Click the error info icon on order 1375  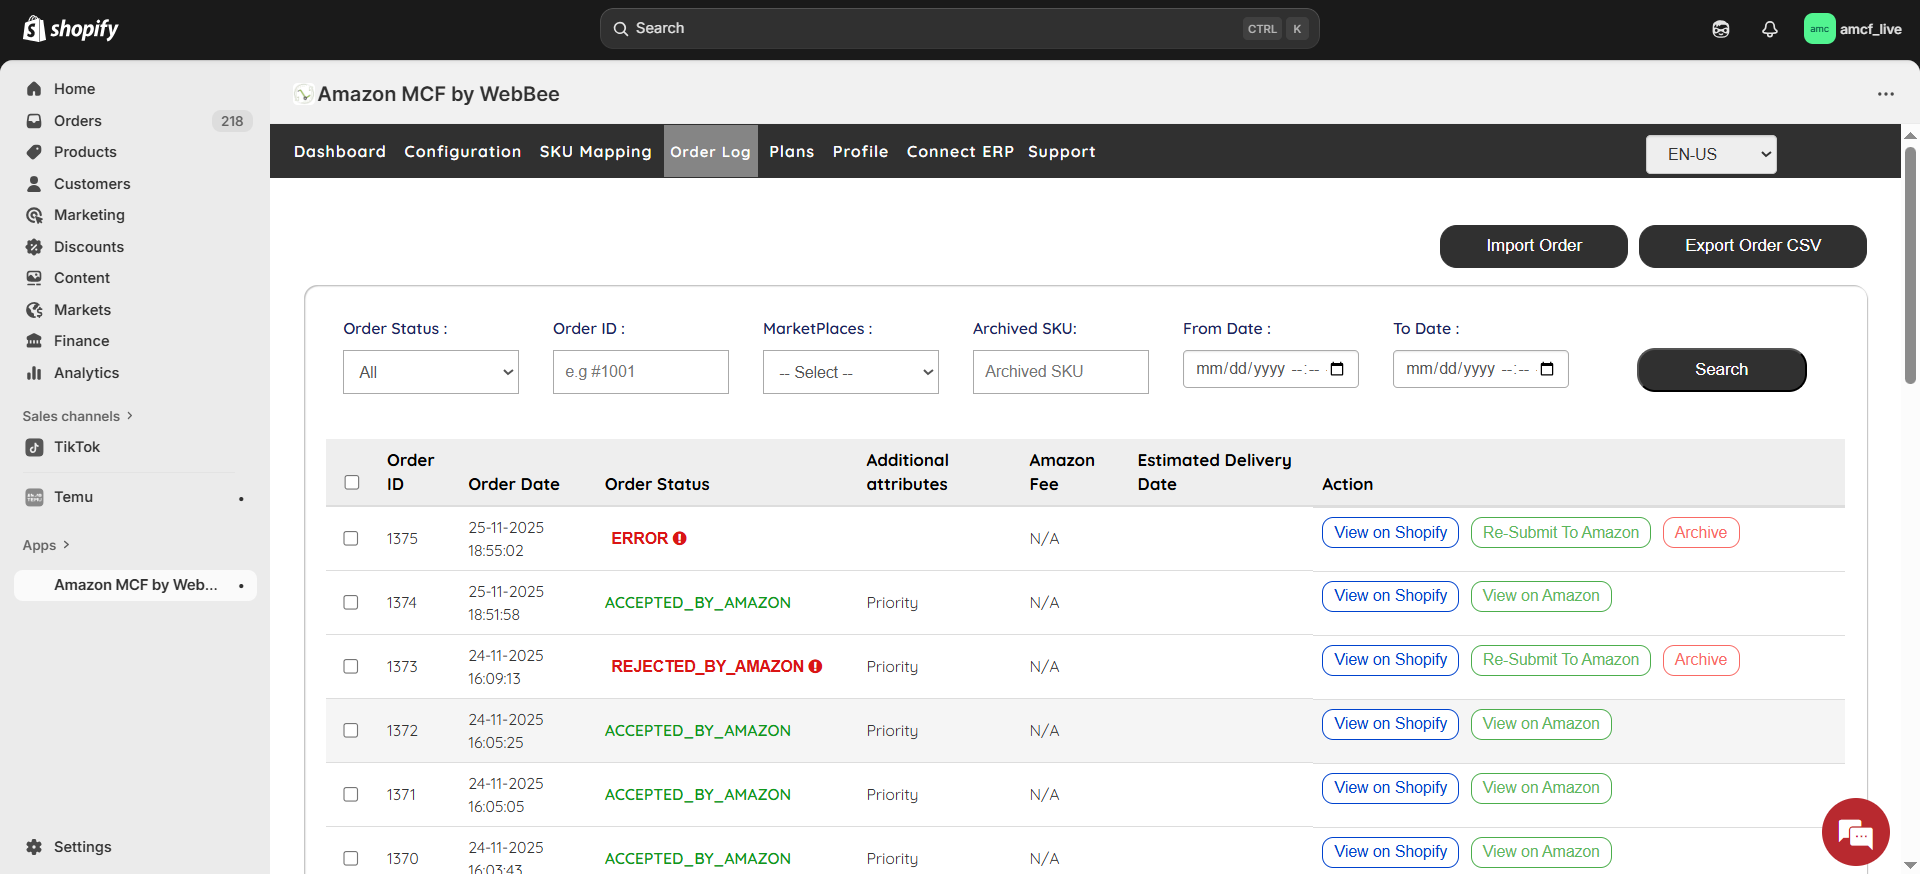(680, 538)
